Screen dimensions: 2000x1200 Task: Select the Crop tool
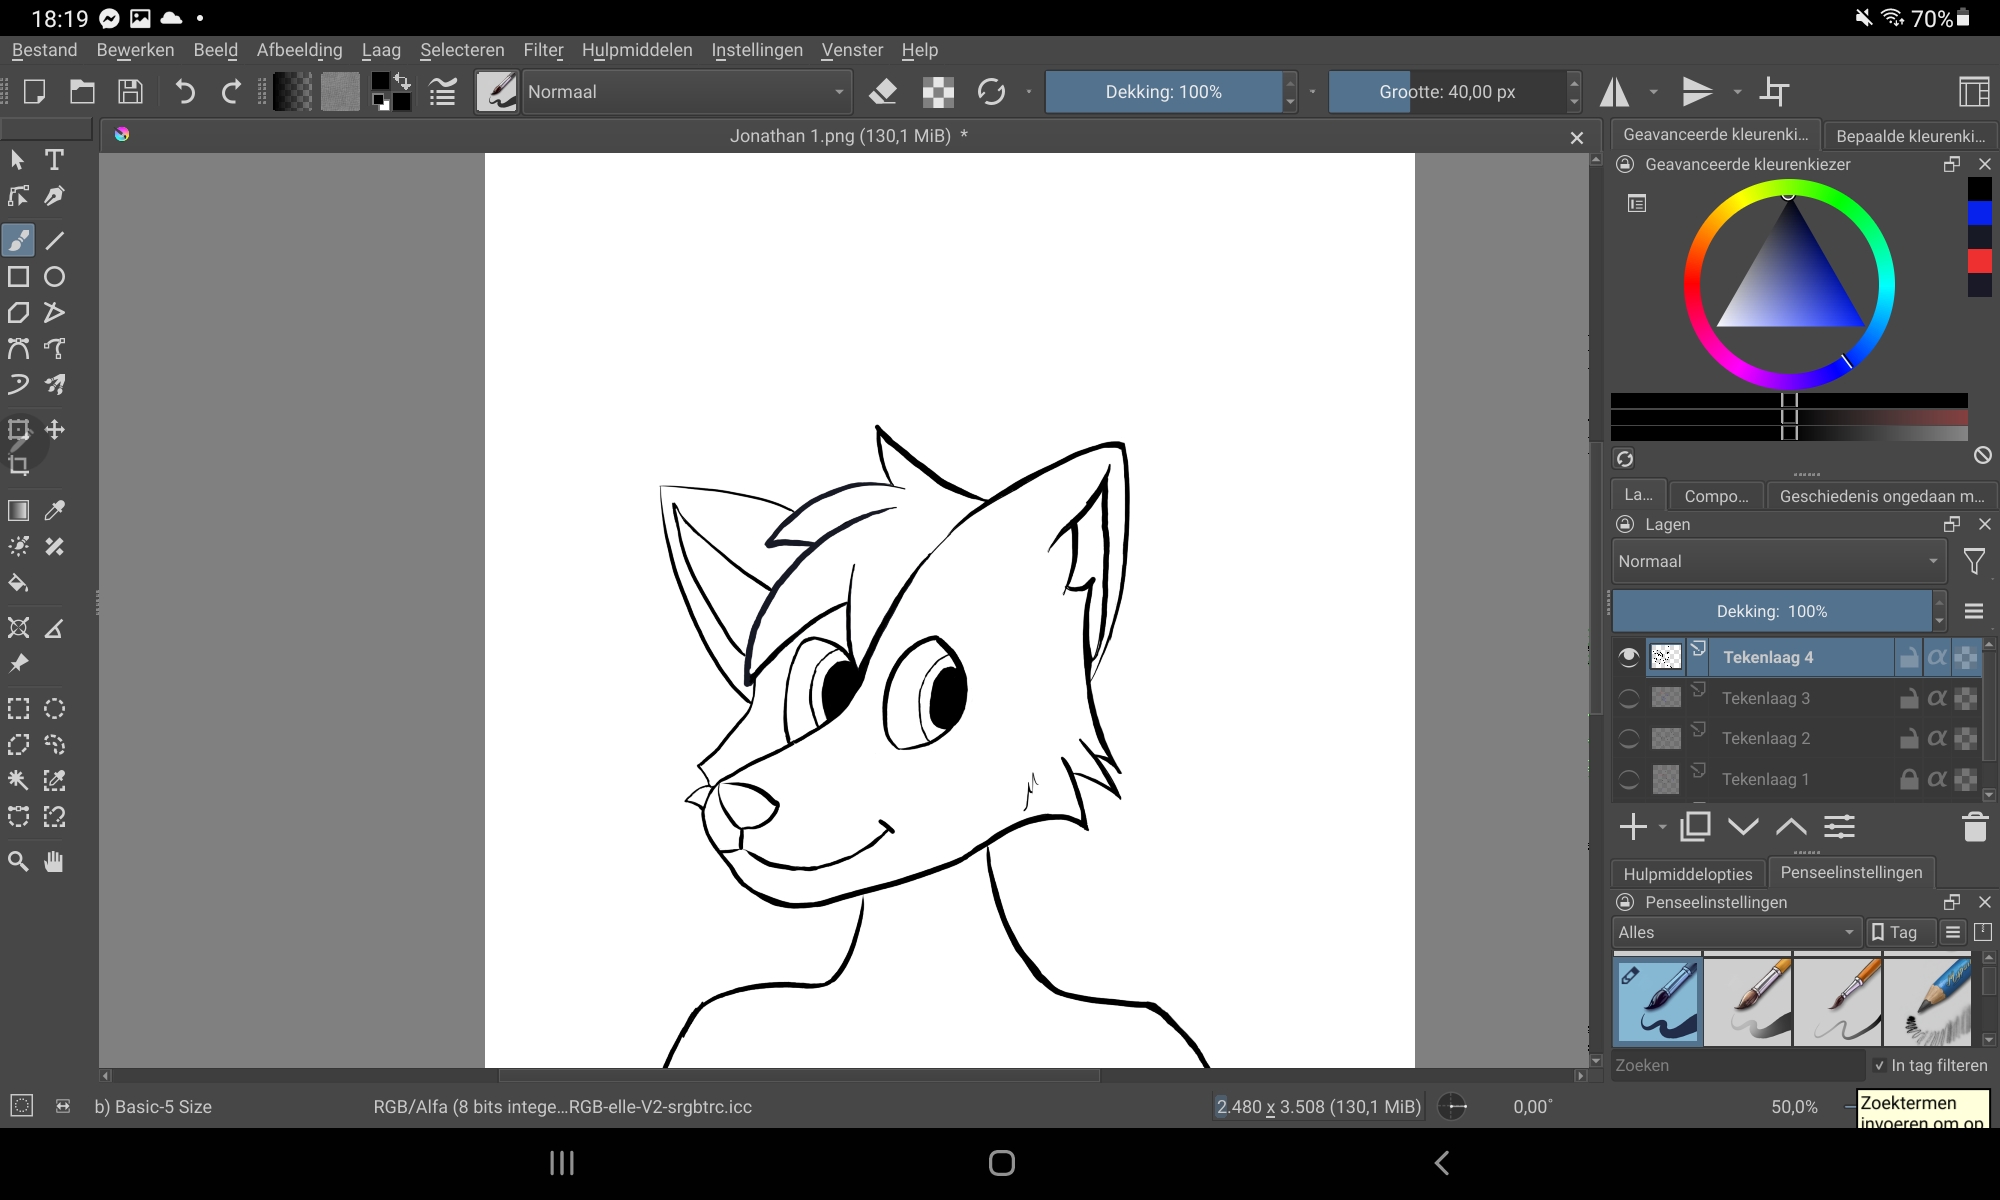coord(18,465)
